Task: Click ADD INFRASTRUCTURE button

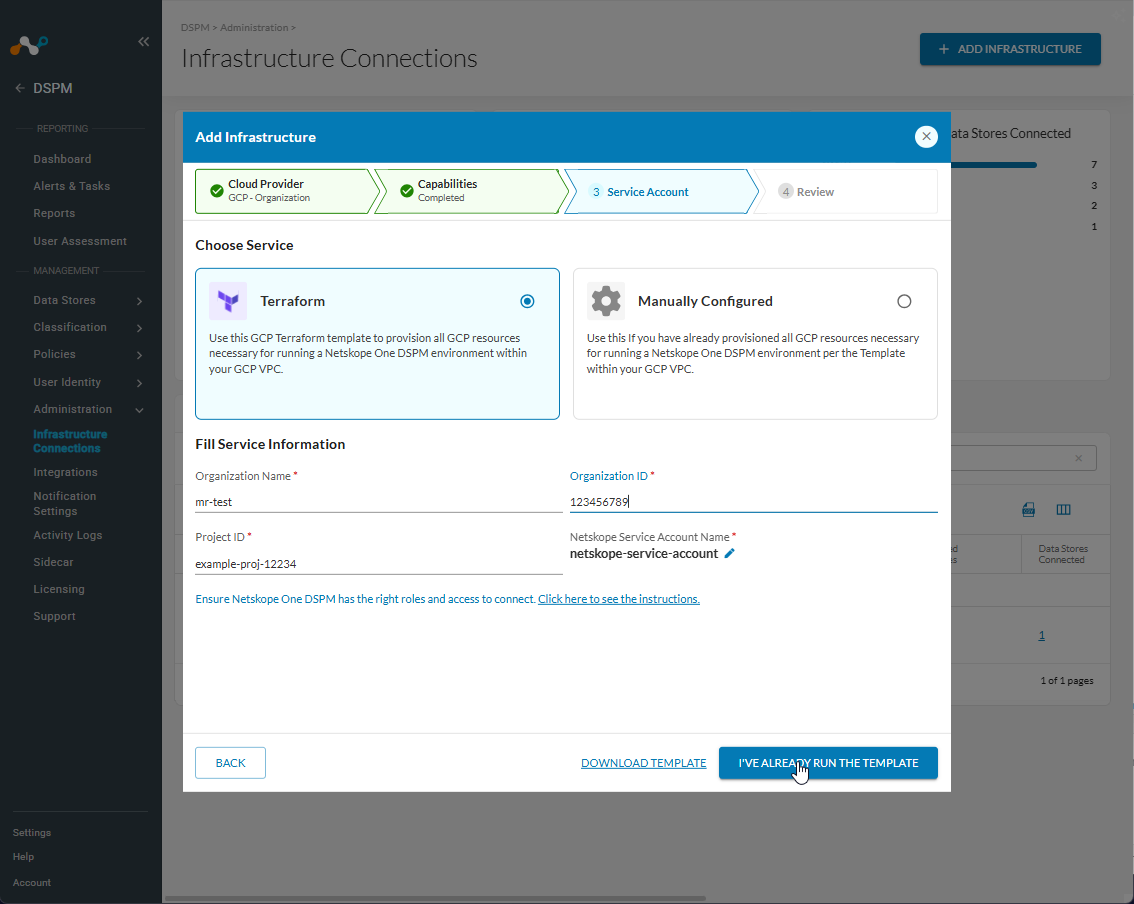Action: click(x=1010, y=49)
